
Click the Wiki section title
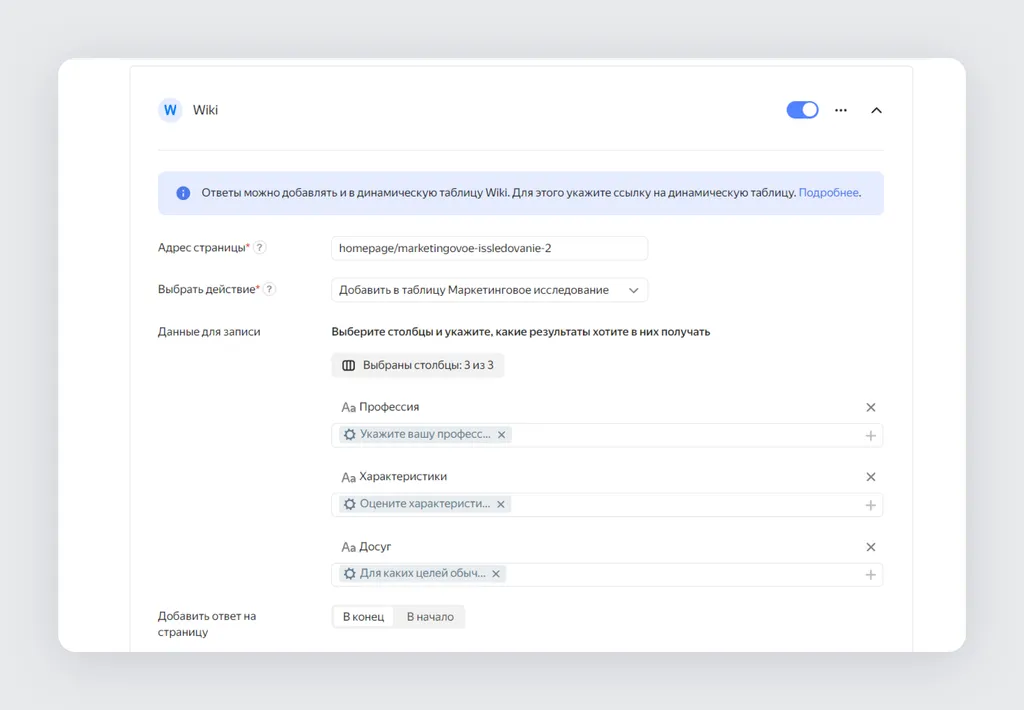(205, 110)
